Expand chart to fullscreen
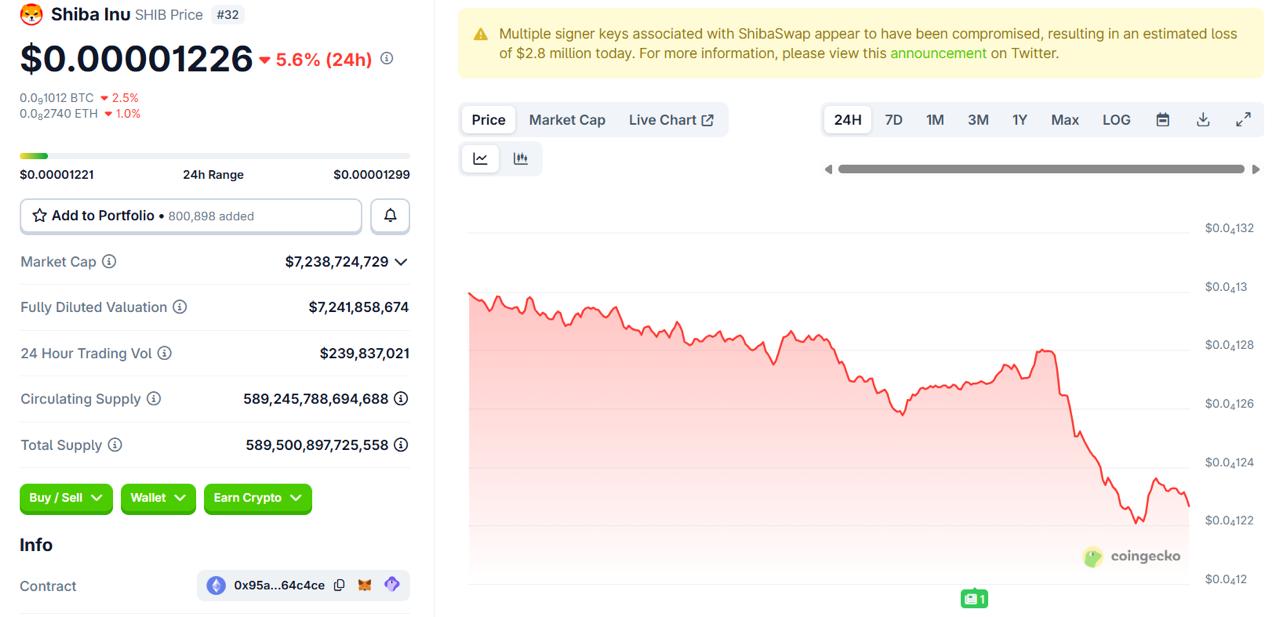Screen dimensions: 1280x617 click(1243, 120)
